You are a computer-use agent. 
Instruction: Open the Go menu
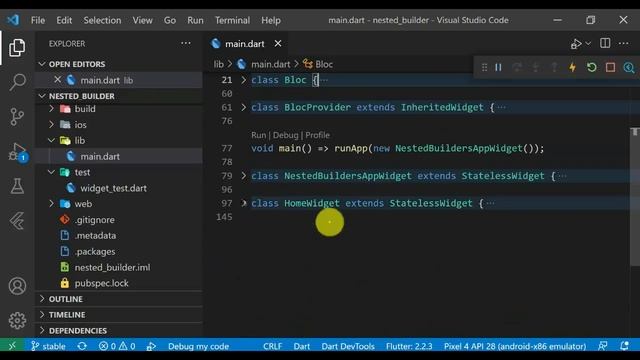tap(170, 20)
